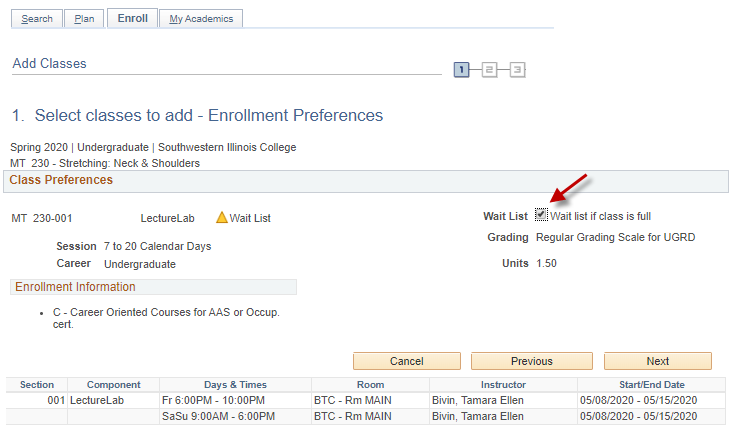Image resolution: width=738 pixels, height=427 pixels.
Task: Select the Enroll tab
Action: tap(132, 18)
